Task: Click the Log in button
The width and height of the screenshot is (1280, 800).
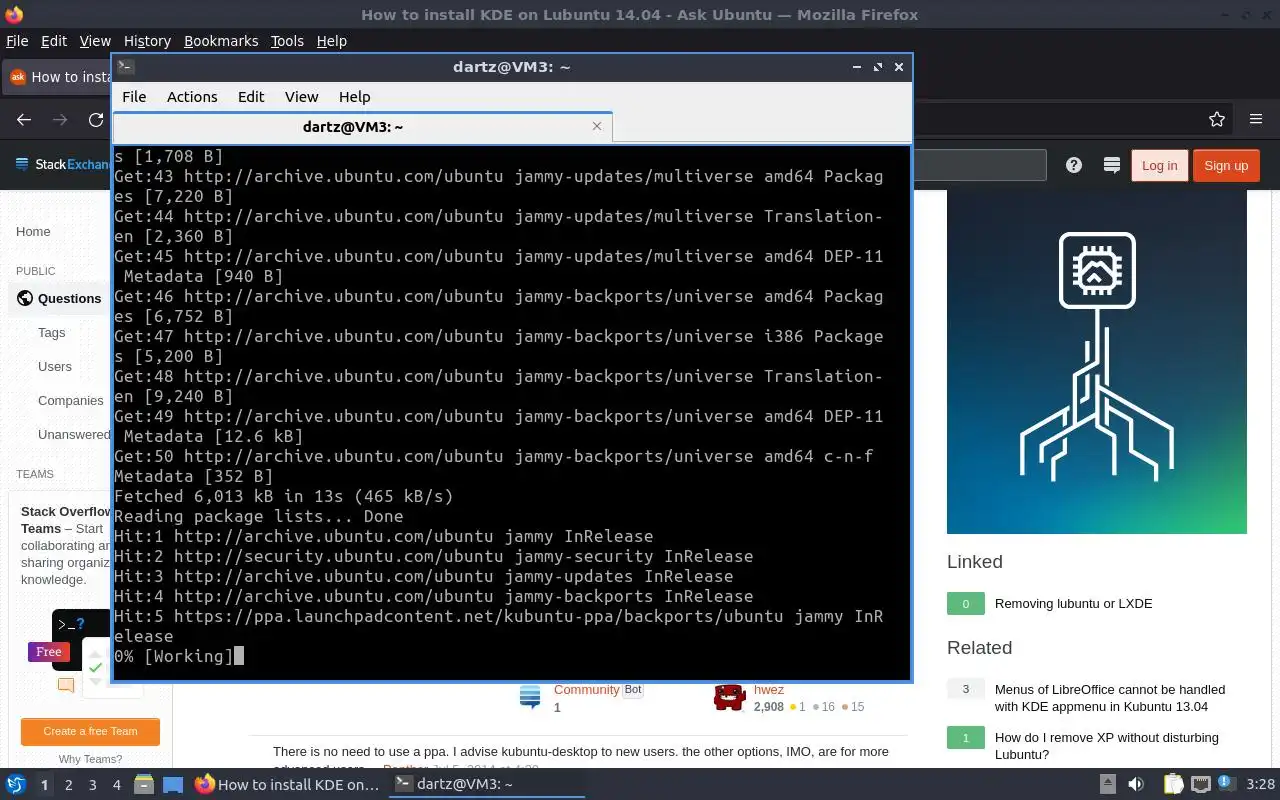Action: (1159, 166)
